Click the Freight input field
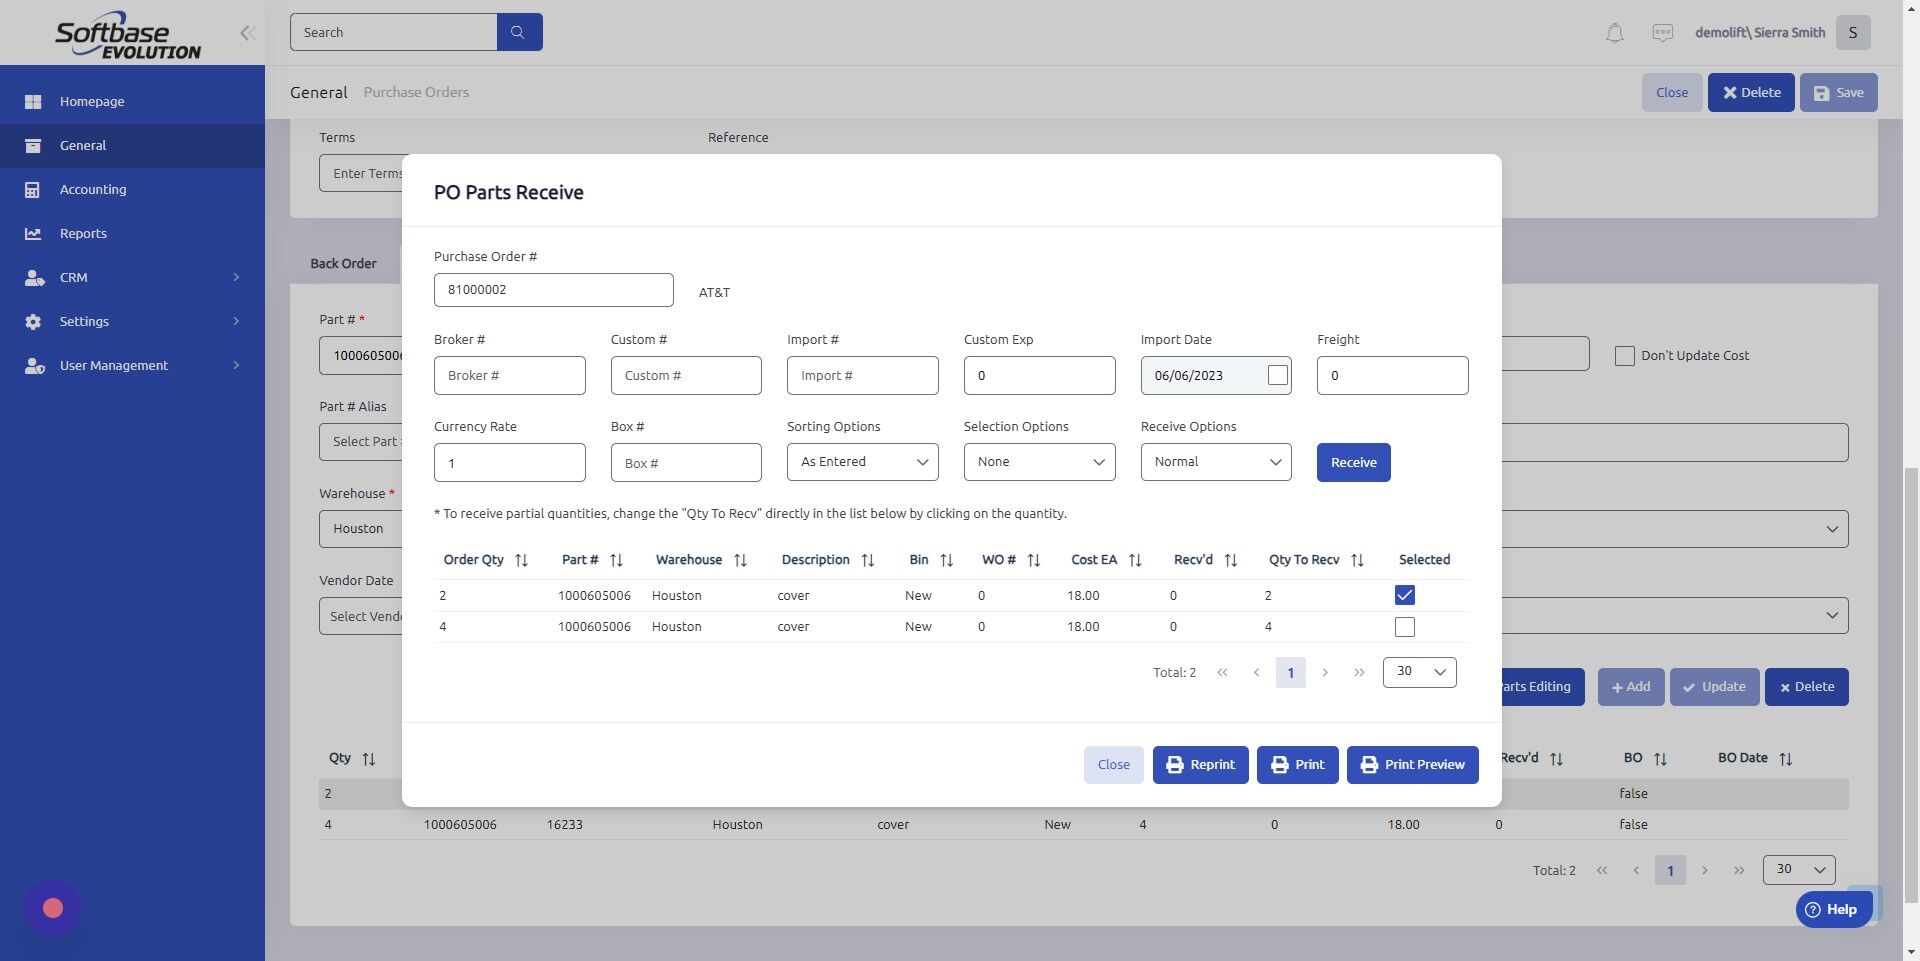The height and width of the screenshot is (961, 1920). [1392, 375]
